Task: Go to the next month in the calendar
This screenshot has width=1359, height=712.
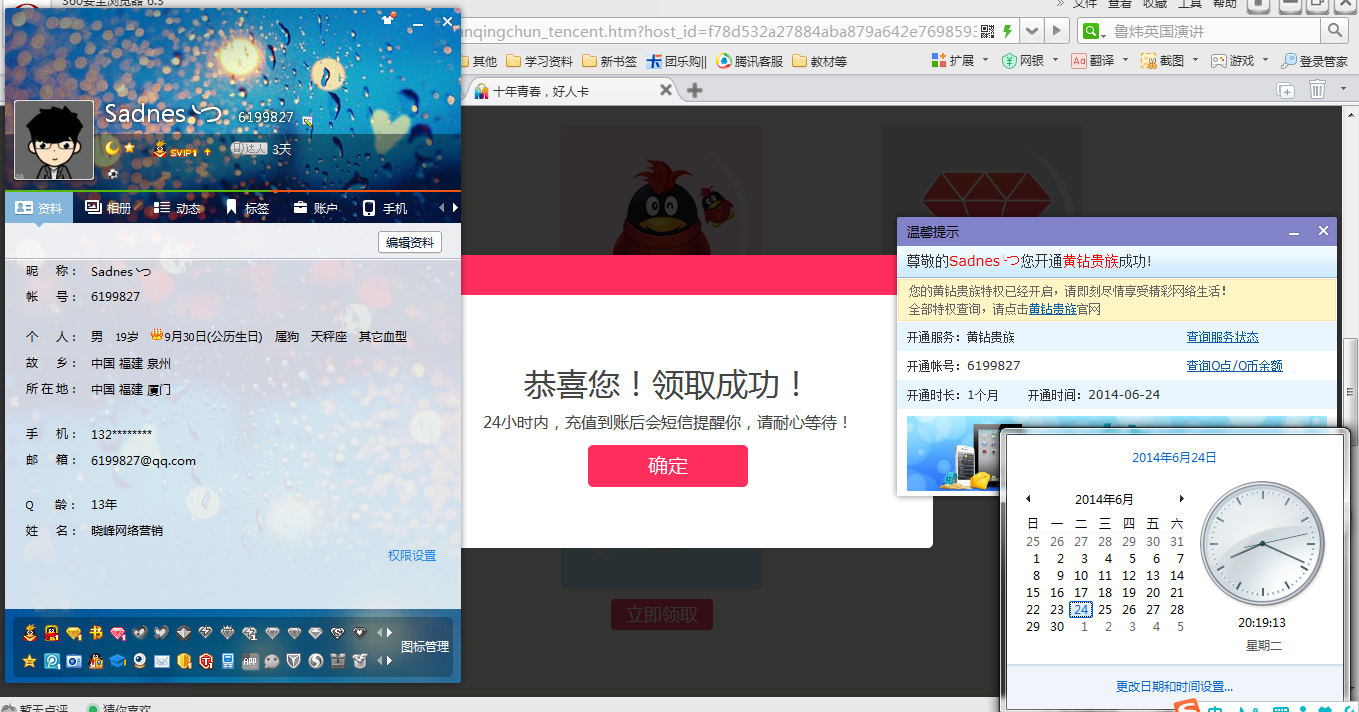Action: [x=1181, y=499]
